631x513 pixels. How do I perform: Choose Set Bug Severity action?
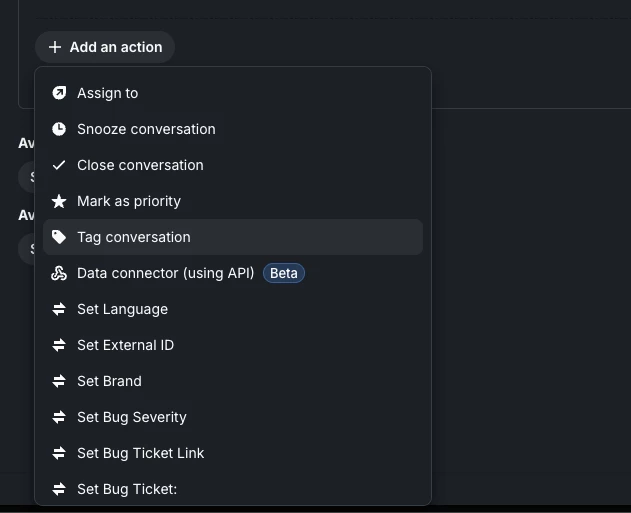point(233,417)
